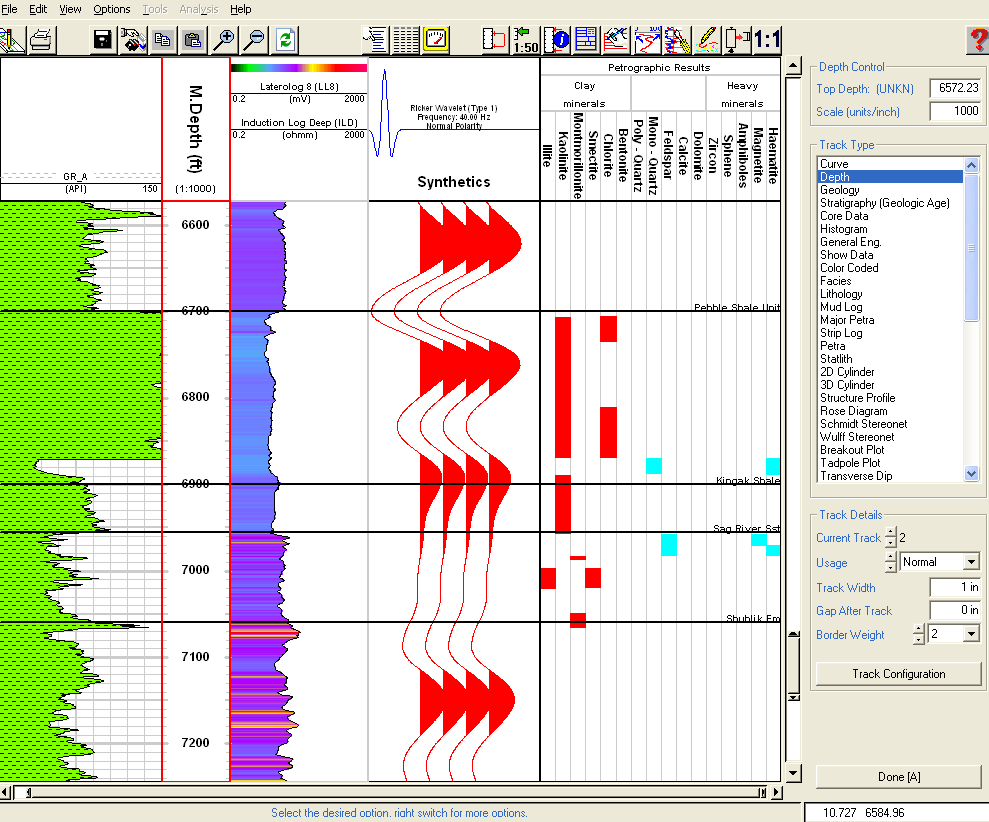Click the green refresh arrows icon

coord(285,40)
